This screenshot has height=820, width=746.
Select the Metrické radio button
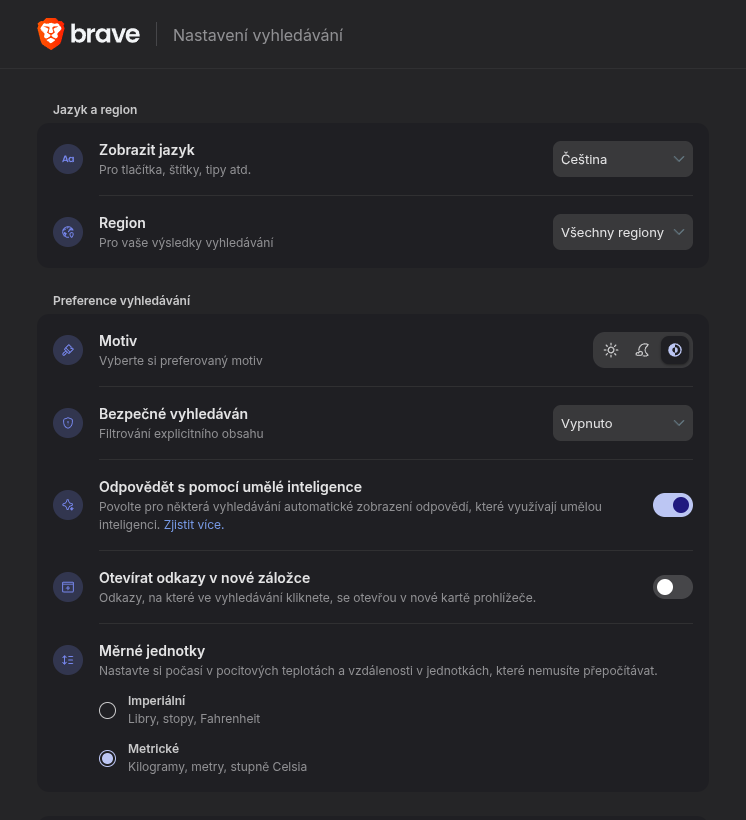[107, 758]
